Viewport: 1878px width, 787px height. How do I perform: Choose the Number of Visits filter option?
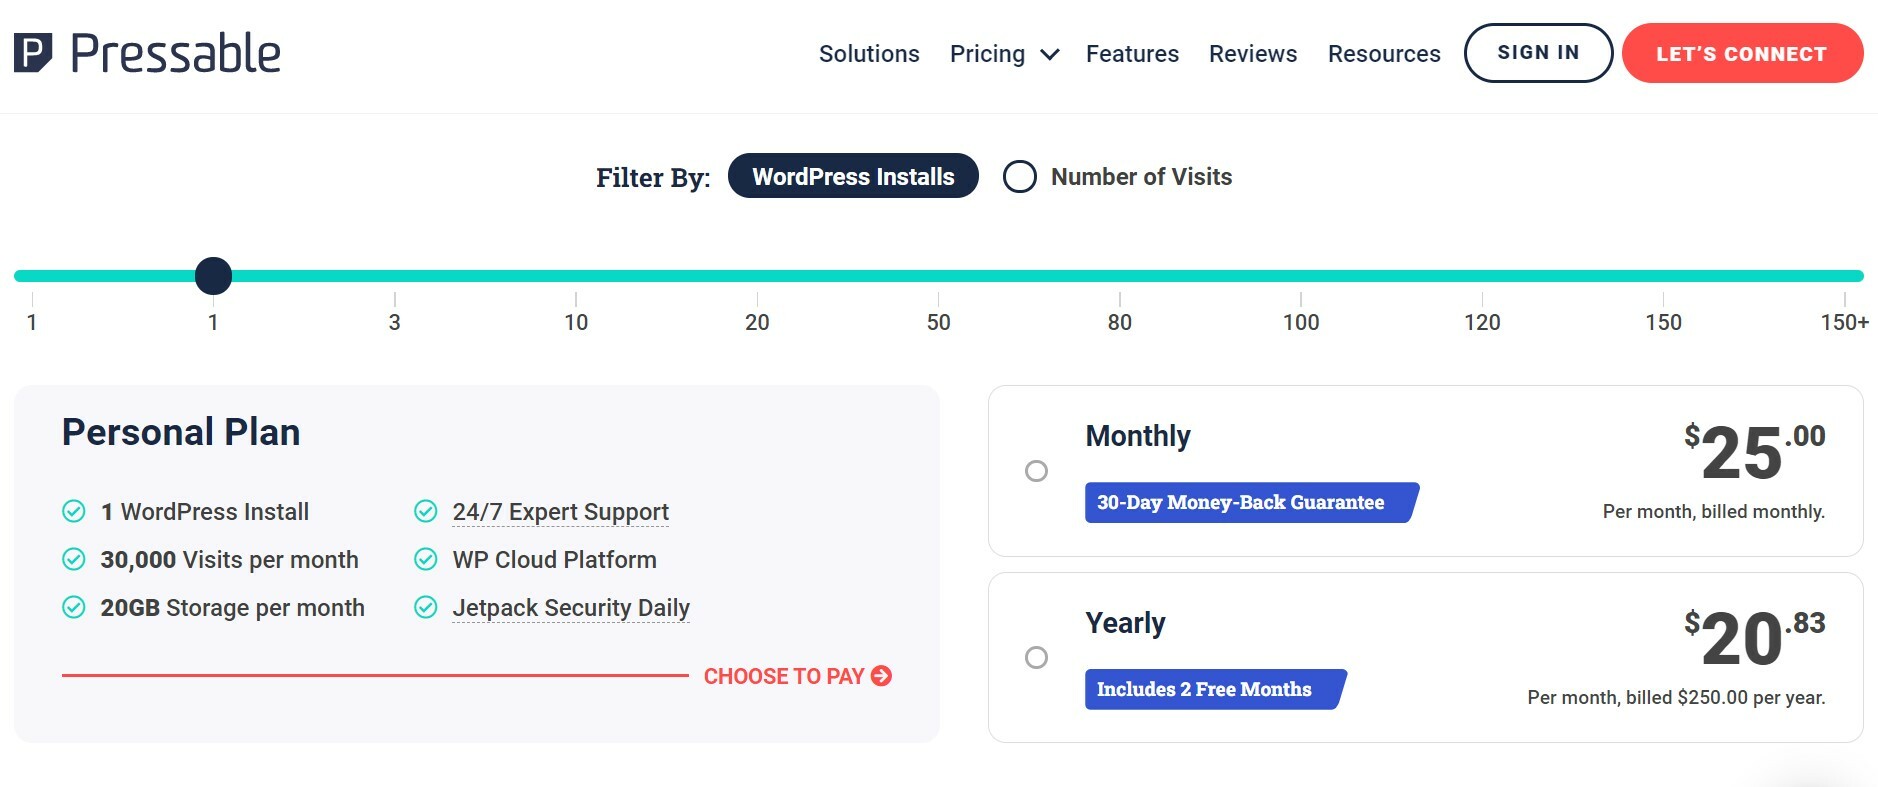[1020, 177]
